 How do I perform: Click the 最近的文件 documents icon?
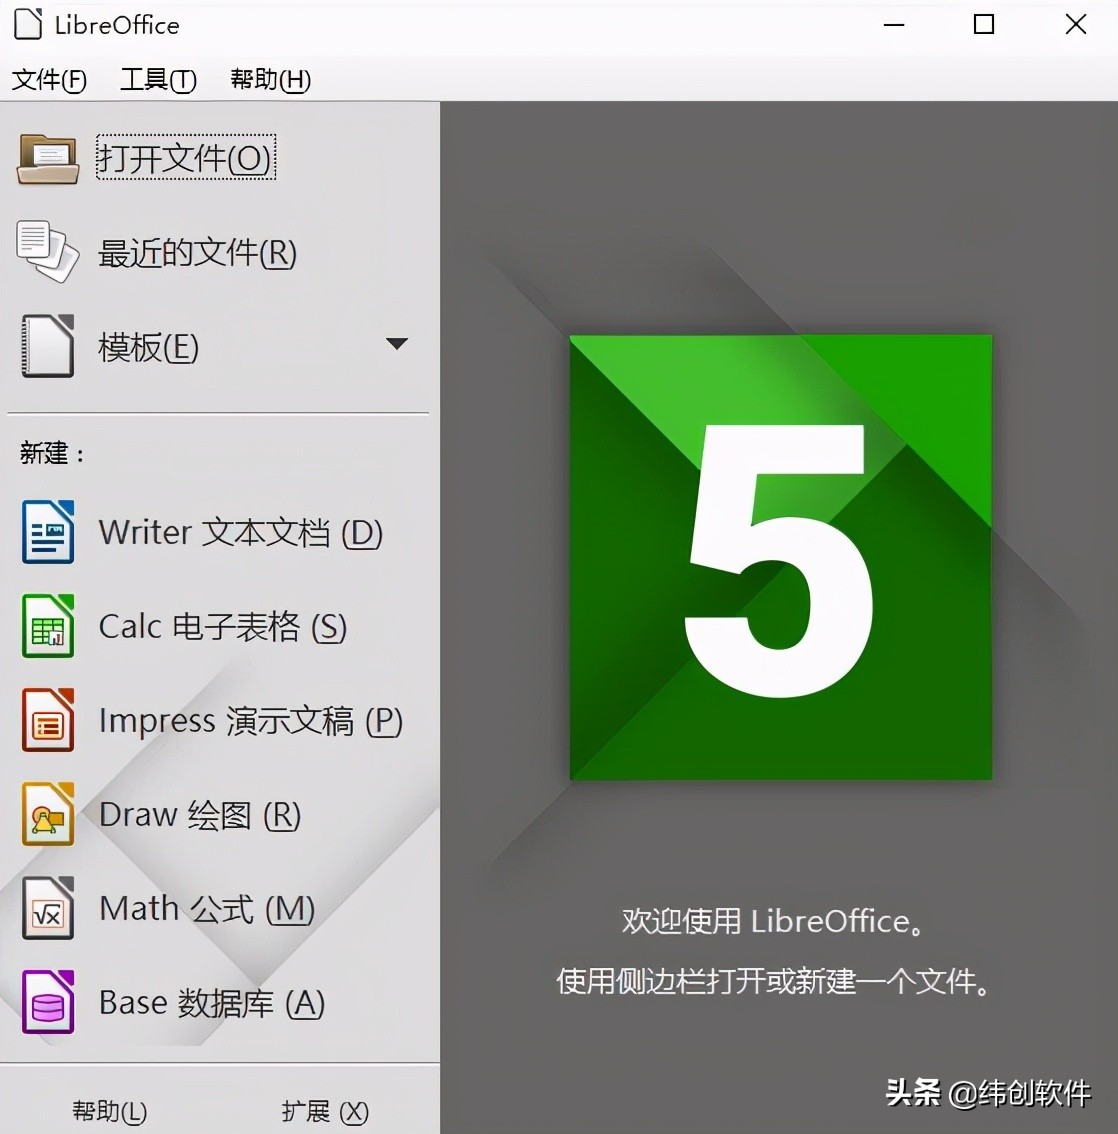(46, 252)
